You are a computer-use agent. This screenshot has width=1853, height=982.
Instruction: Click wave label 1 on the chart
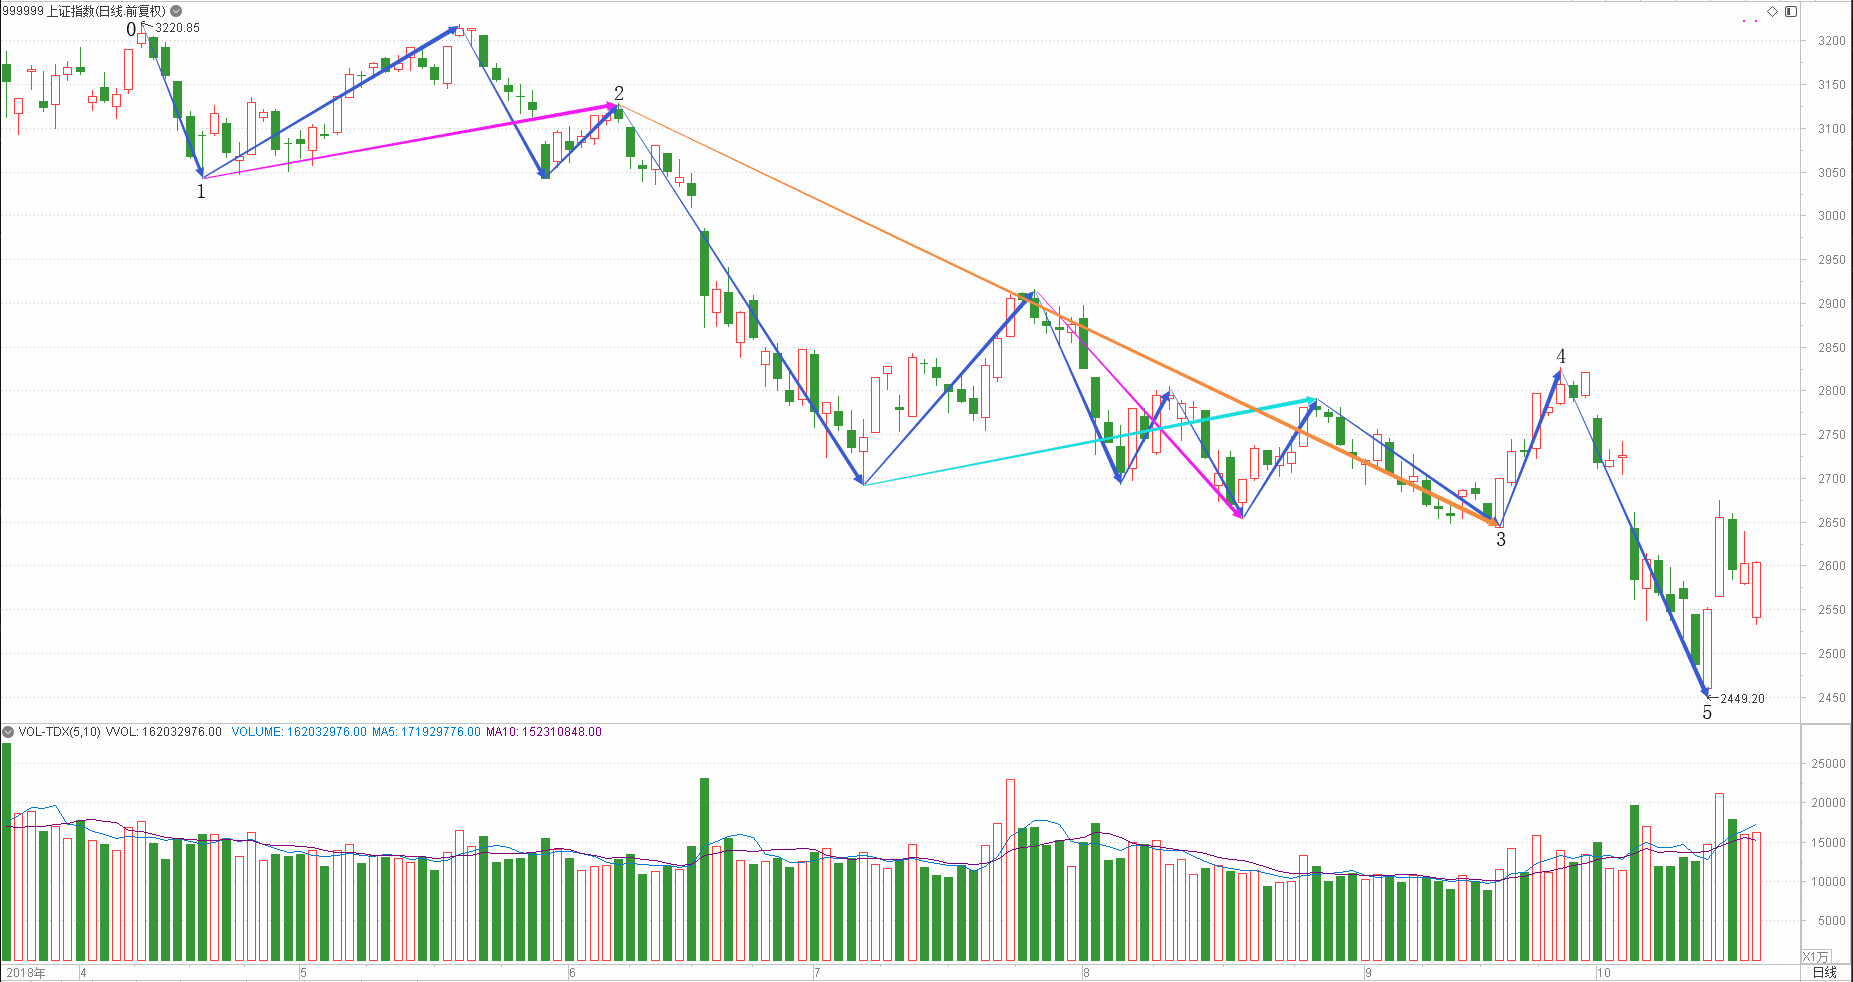coord(201,191)
